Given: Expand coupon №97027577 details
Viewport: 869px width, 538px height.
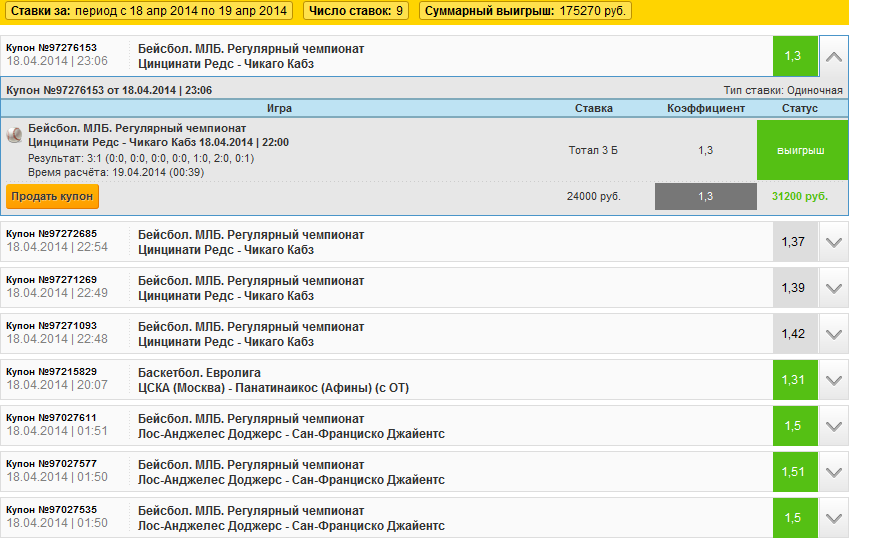Looking at the screenshot, I should pos(834,472).
